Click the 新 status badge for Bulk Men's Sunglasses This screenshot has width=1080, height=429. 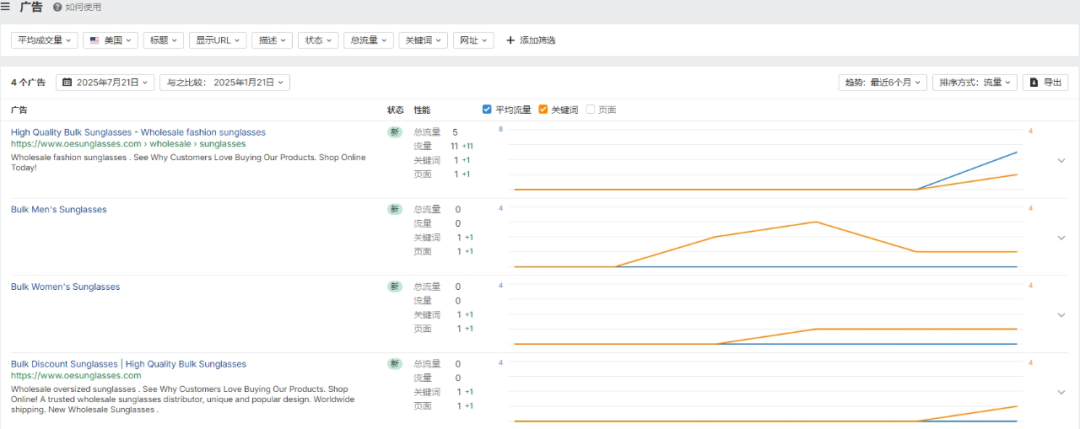395,209
